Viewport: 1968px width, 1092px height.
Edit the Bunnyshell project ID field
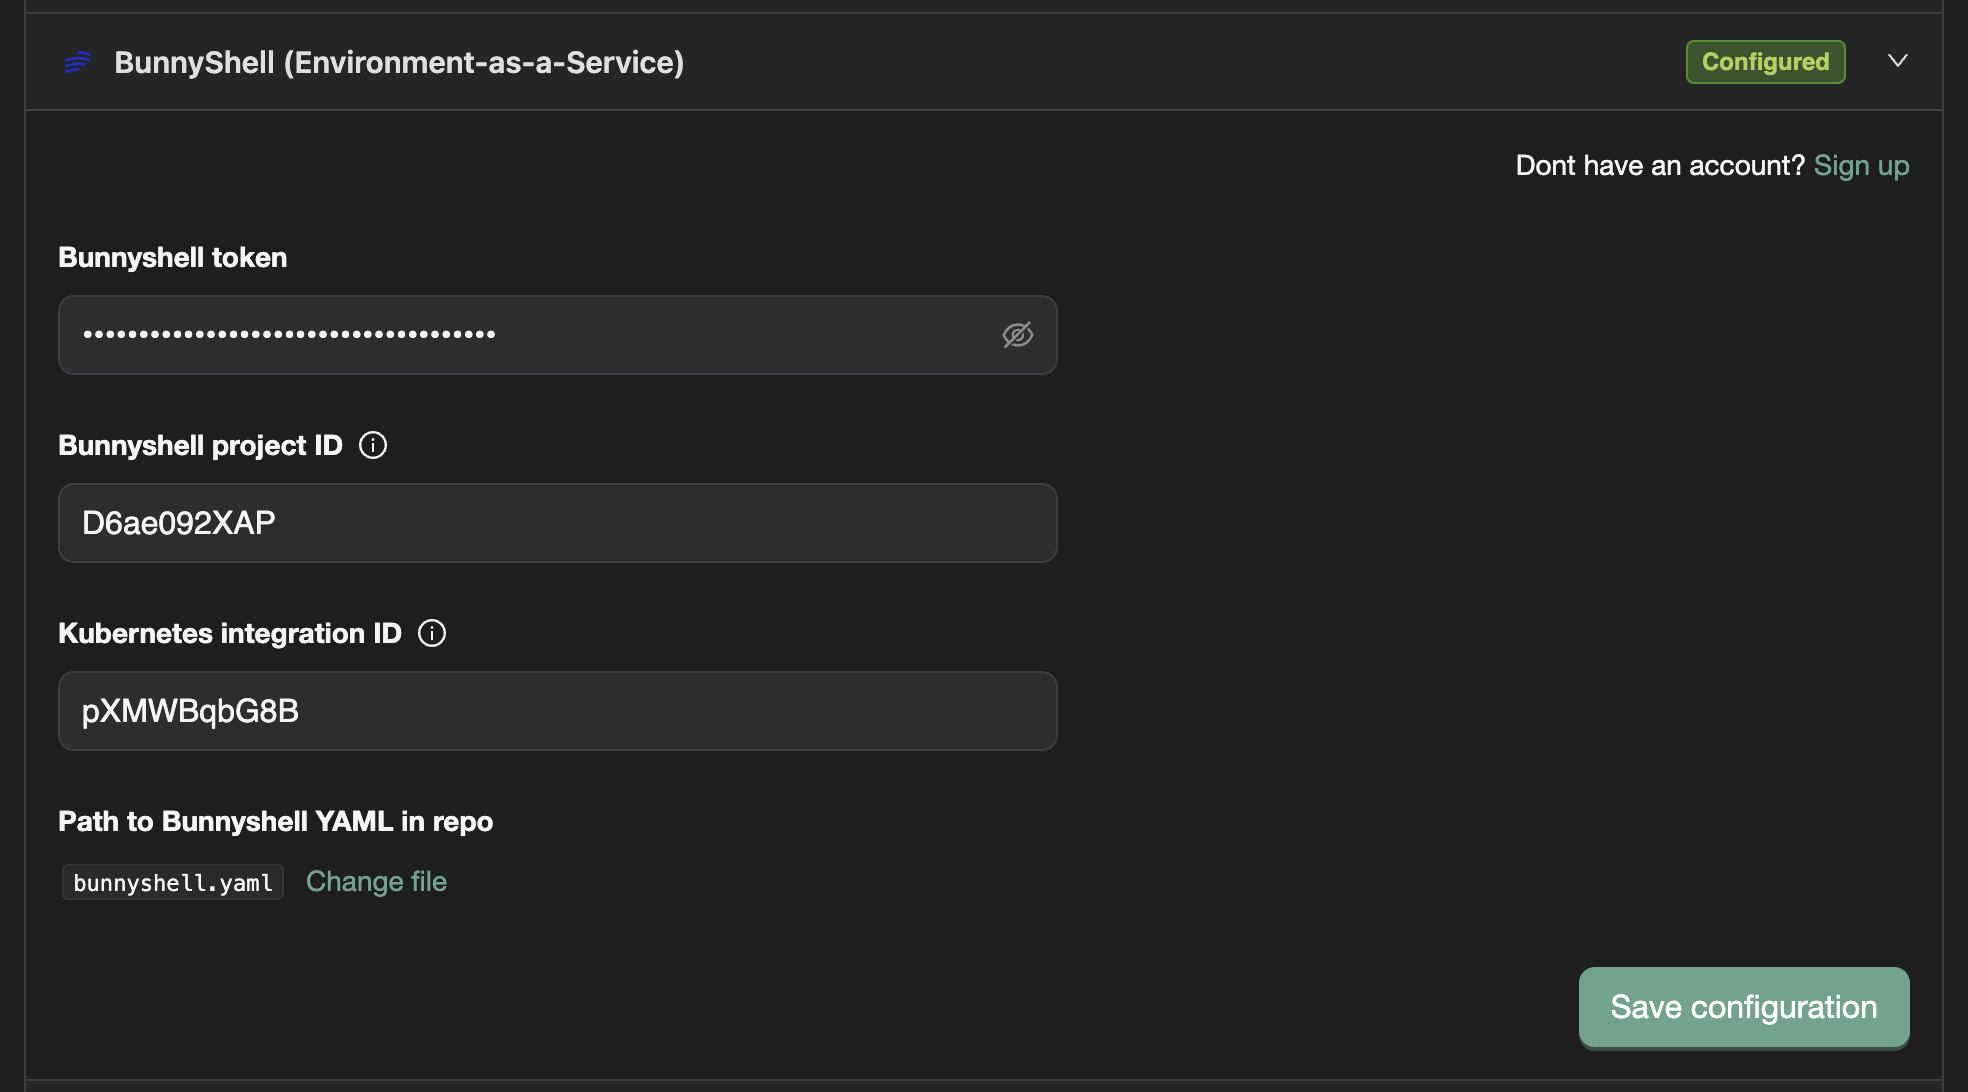(x=558, y=523)
